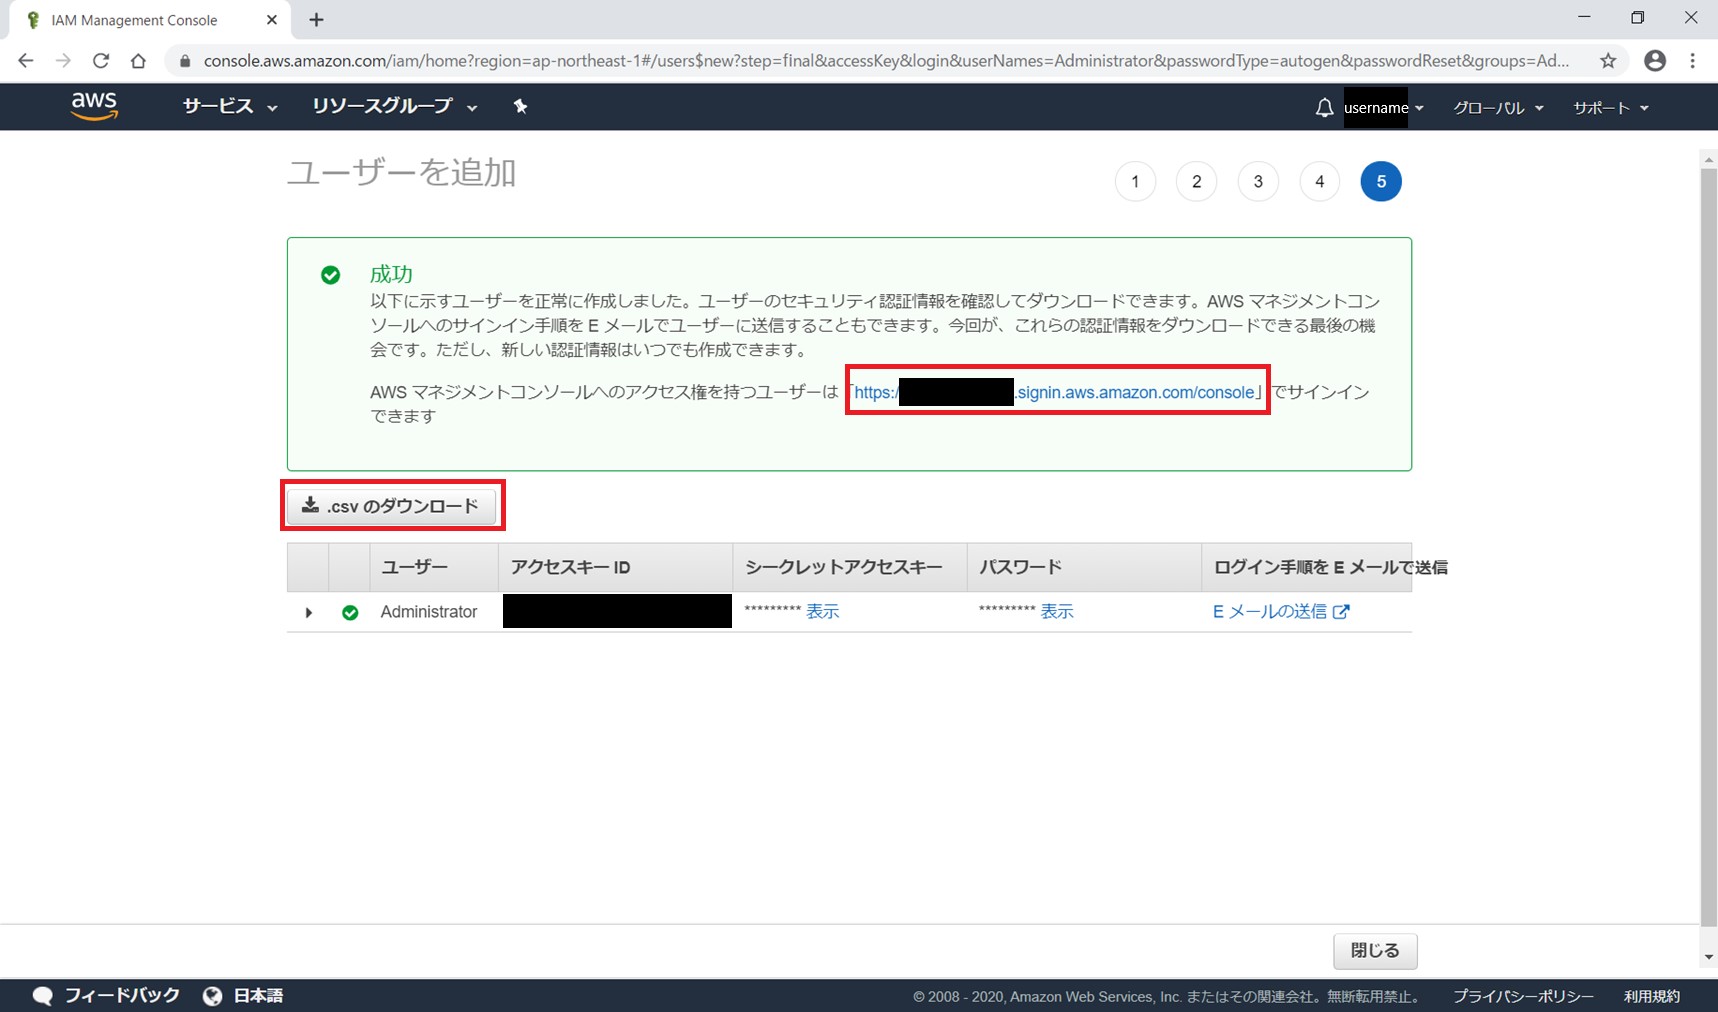The image size is (1718, 1012).
Task: Click the 閉じる button
Action: pos(1375,950)
